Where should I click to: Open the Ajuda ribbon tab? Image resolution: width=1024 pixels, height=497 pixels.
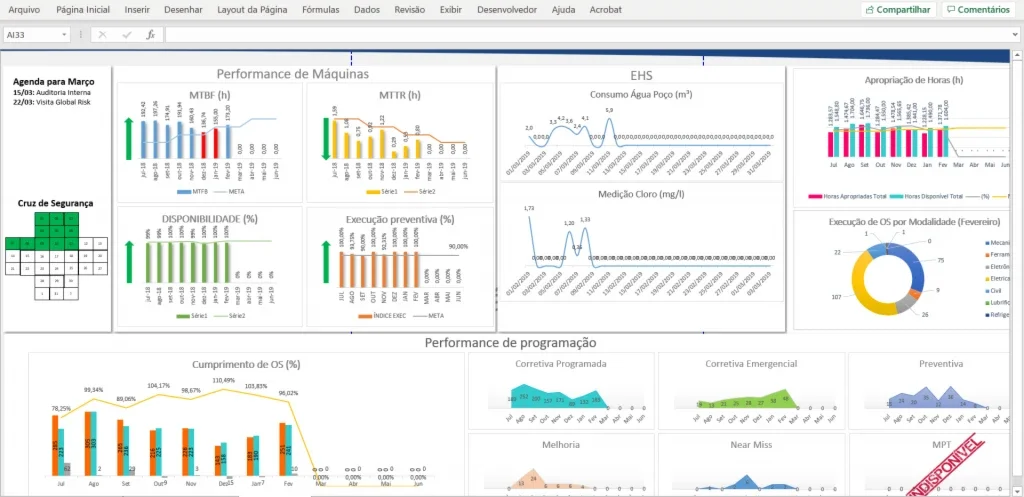(x=564, y=10)
